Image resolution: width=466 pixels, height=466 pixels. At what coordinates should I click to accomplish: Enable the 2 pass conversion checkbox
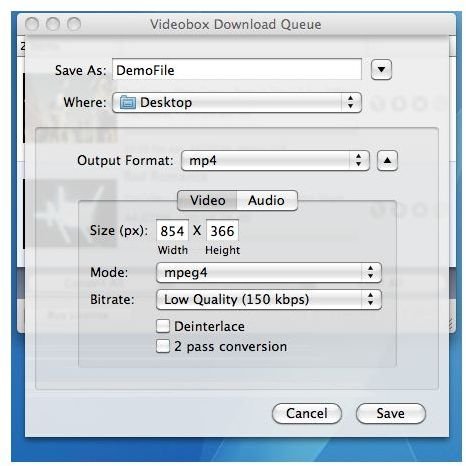(x=163, y=346)
